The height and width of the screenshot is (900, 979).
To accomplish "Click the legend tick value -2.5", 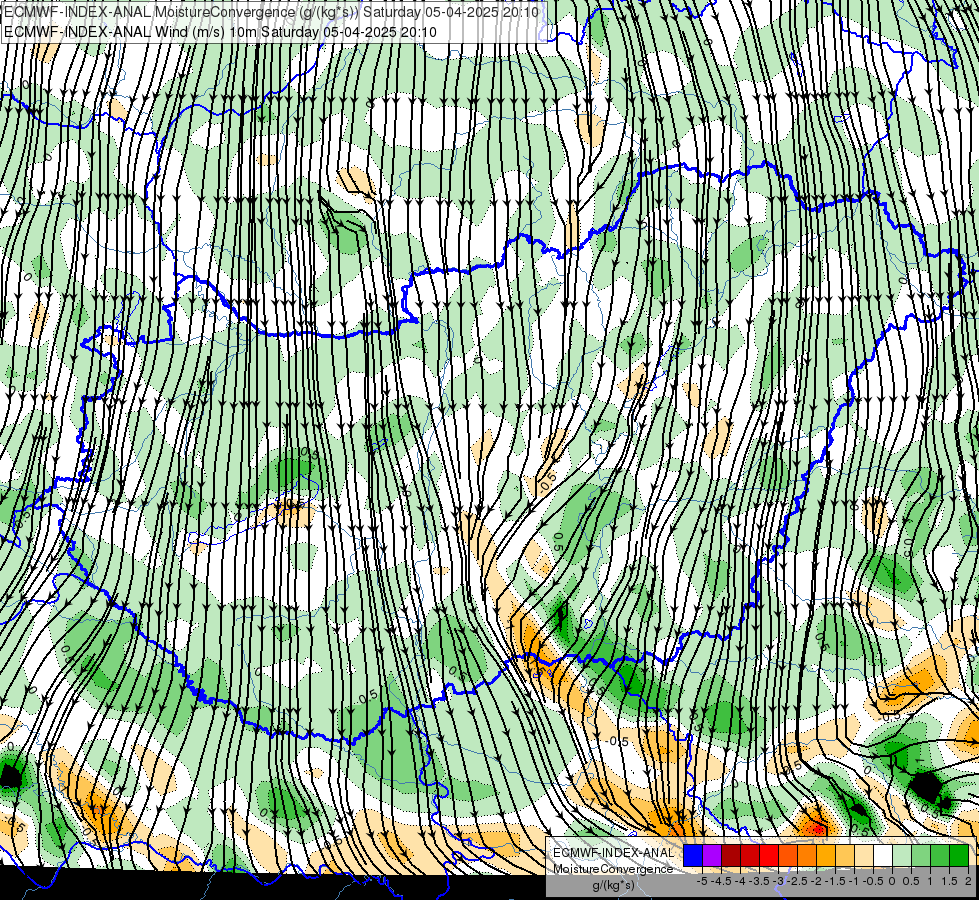I will click(x=797, y=881).
